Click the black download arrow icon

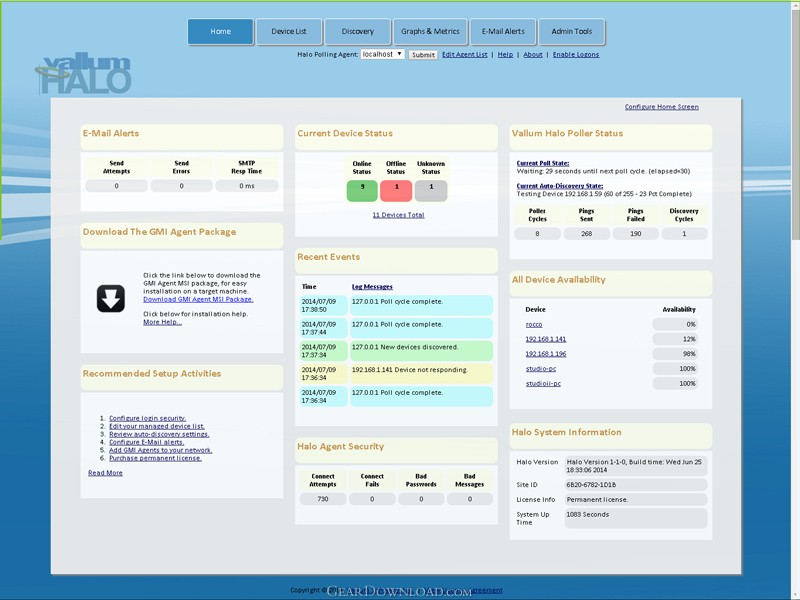(111, 298)
